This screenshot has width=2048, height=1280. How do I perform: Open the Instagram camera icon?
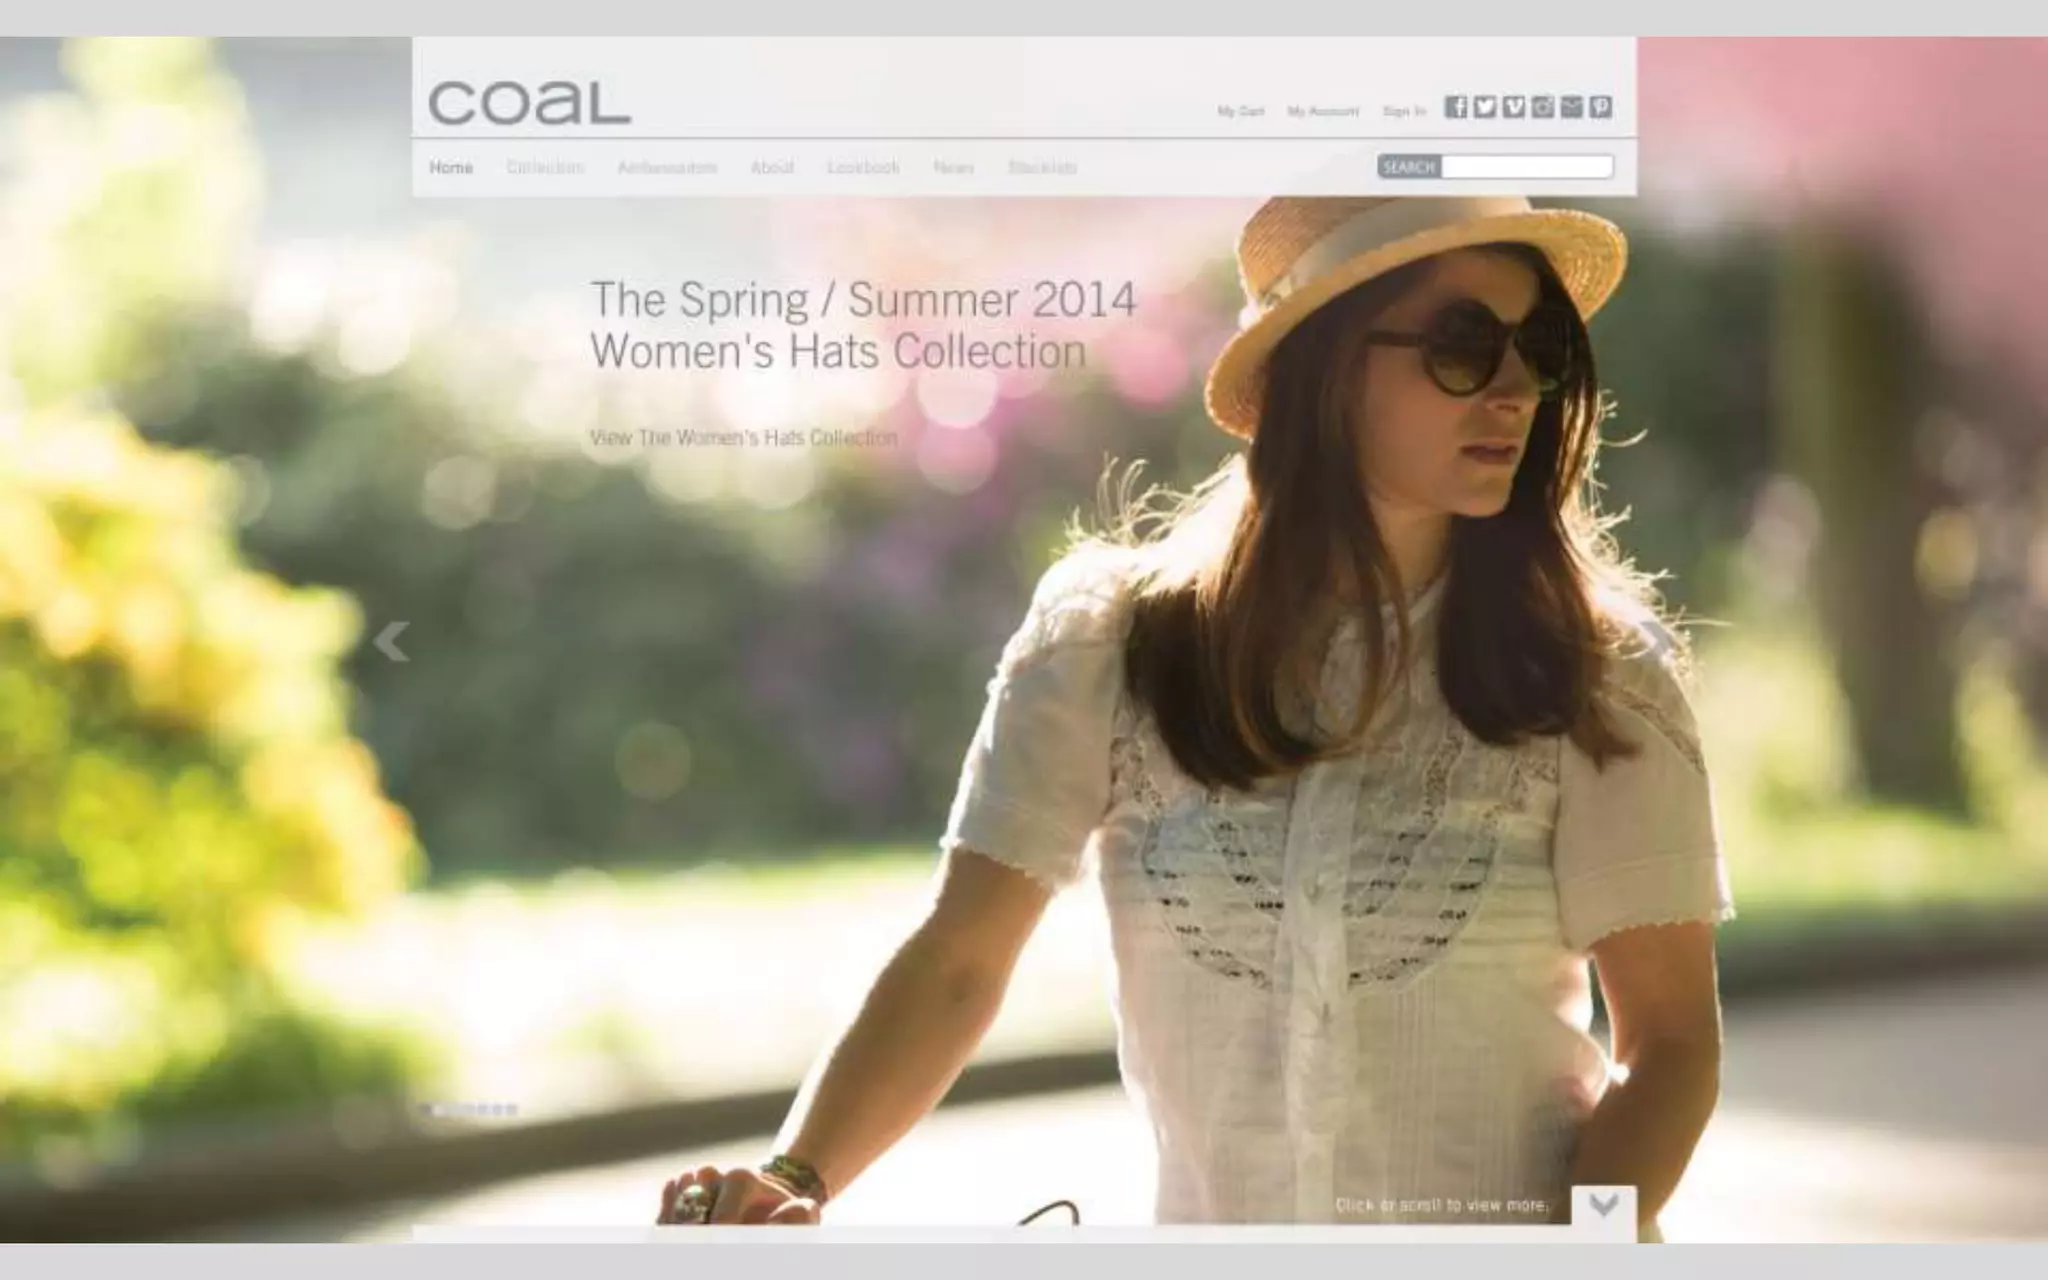click(x=1543, y=107)
